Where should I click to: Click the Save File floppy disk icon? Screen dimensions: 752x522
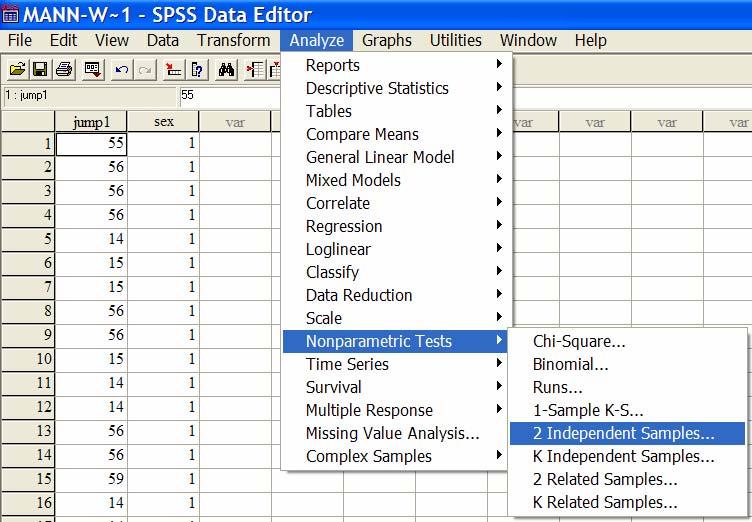point(40,70)
